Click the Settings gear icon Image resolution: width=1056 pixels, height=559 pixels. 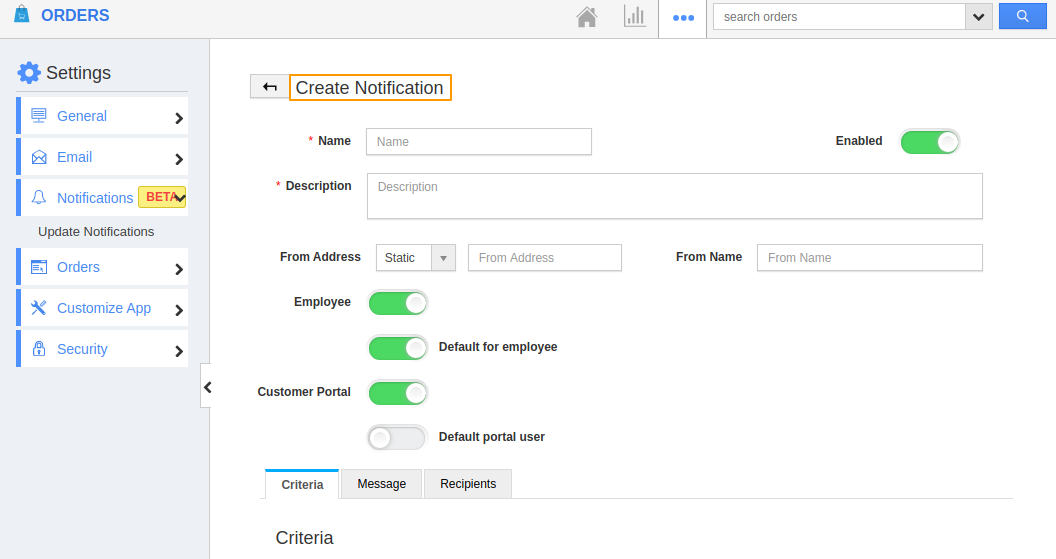coord(29,73)
